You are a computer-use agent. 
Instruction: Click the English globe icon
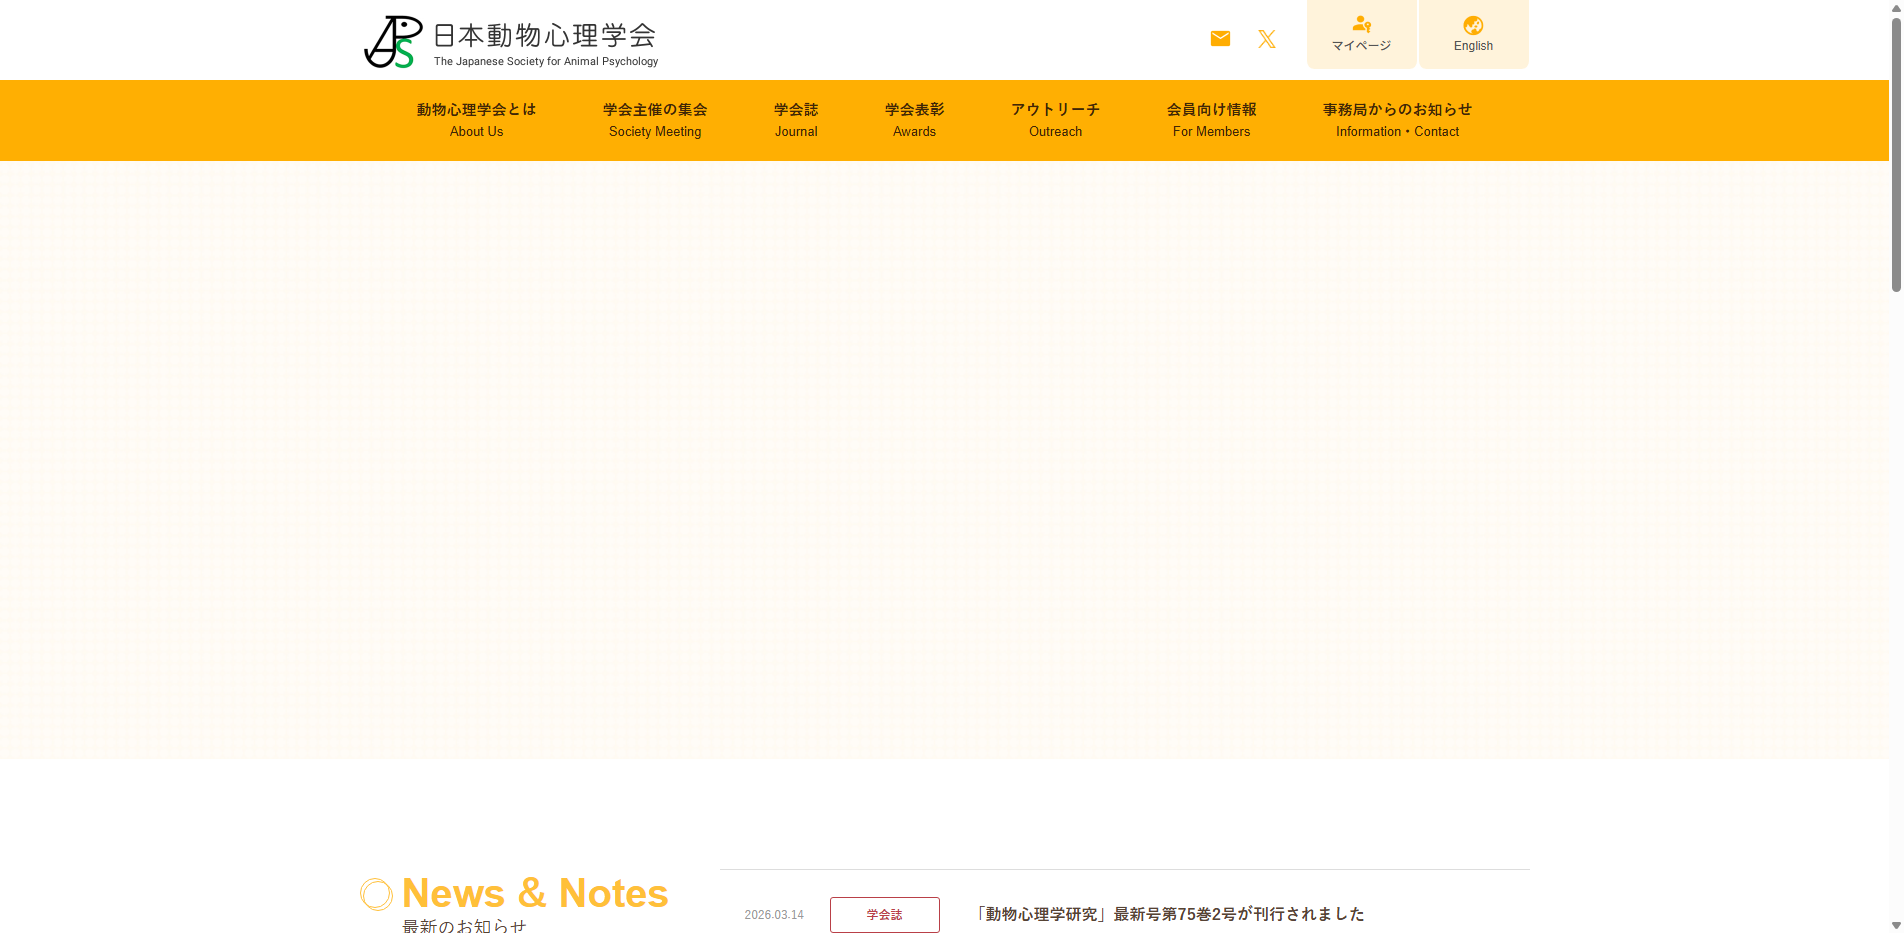1473,25
